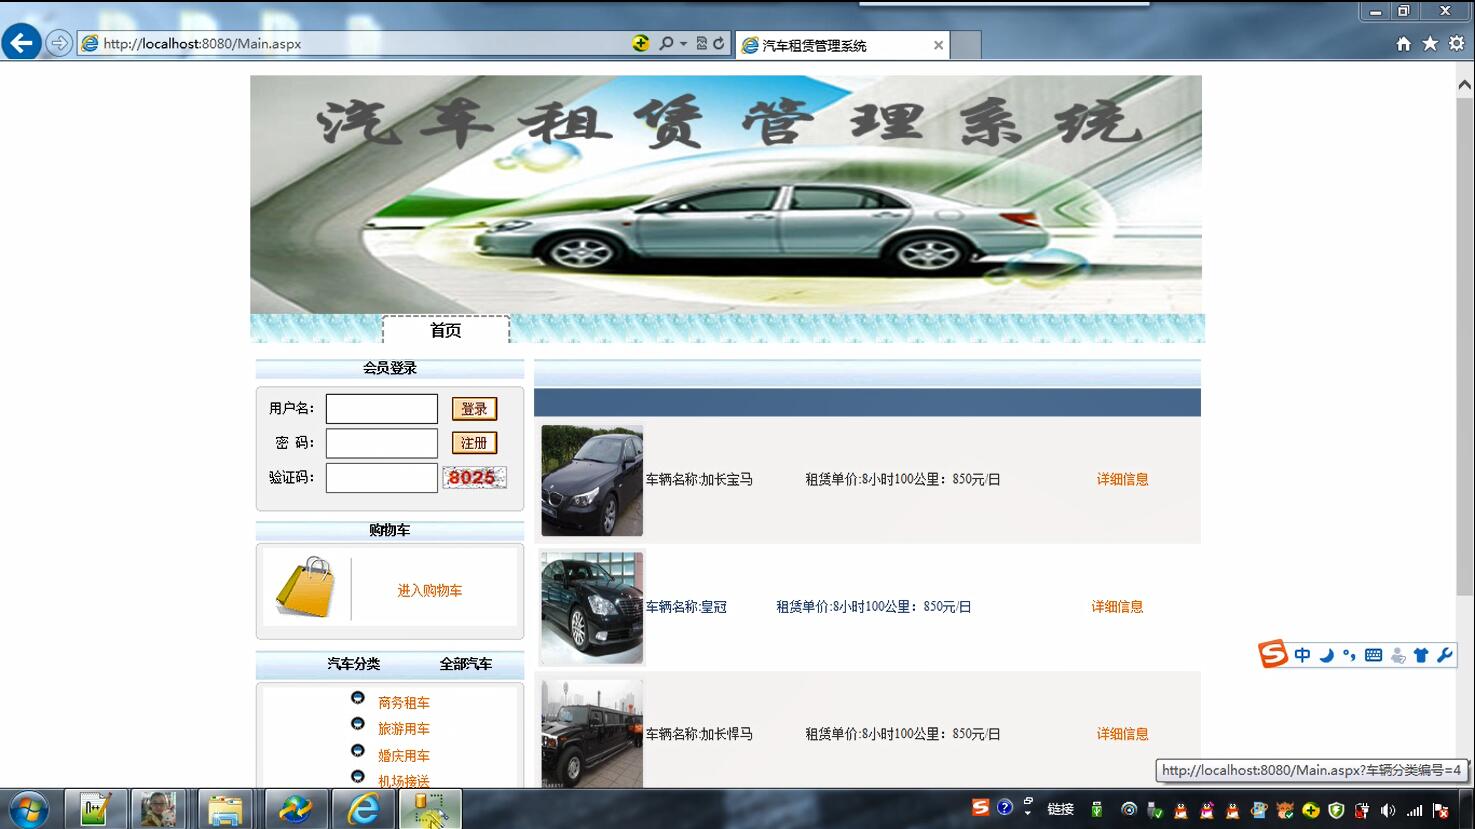Click the compatibility view icon in address bar

[x=701, y=43]
